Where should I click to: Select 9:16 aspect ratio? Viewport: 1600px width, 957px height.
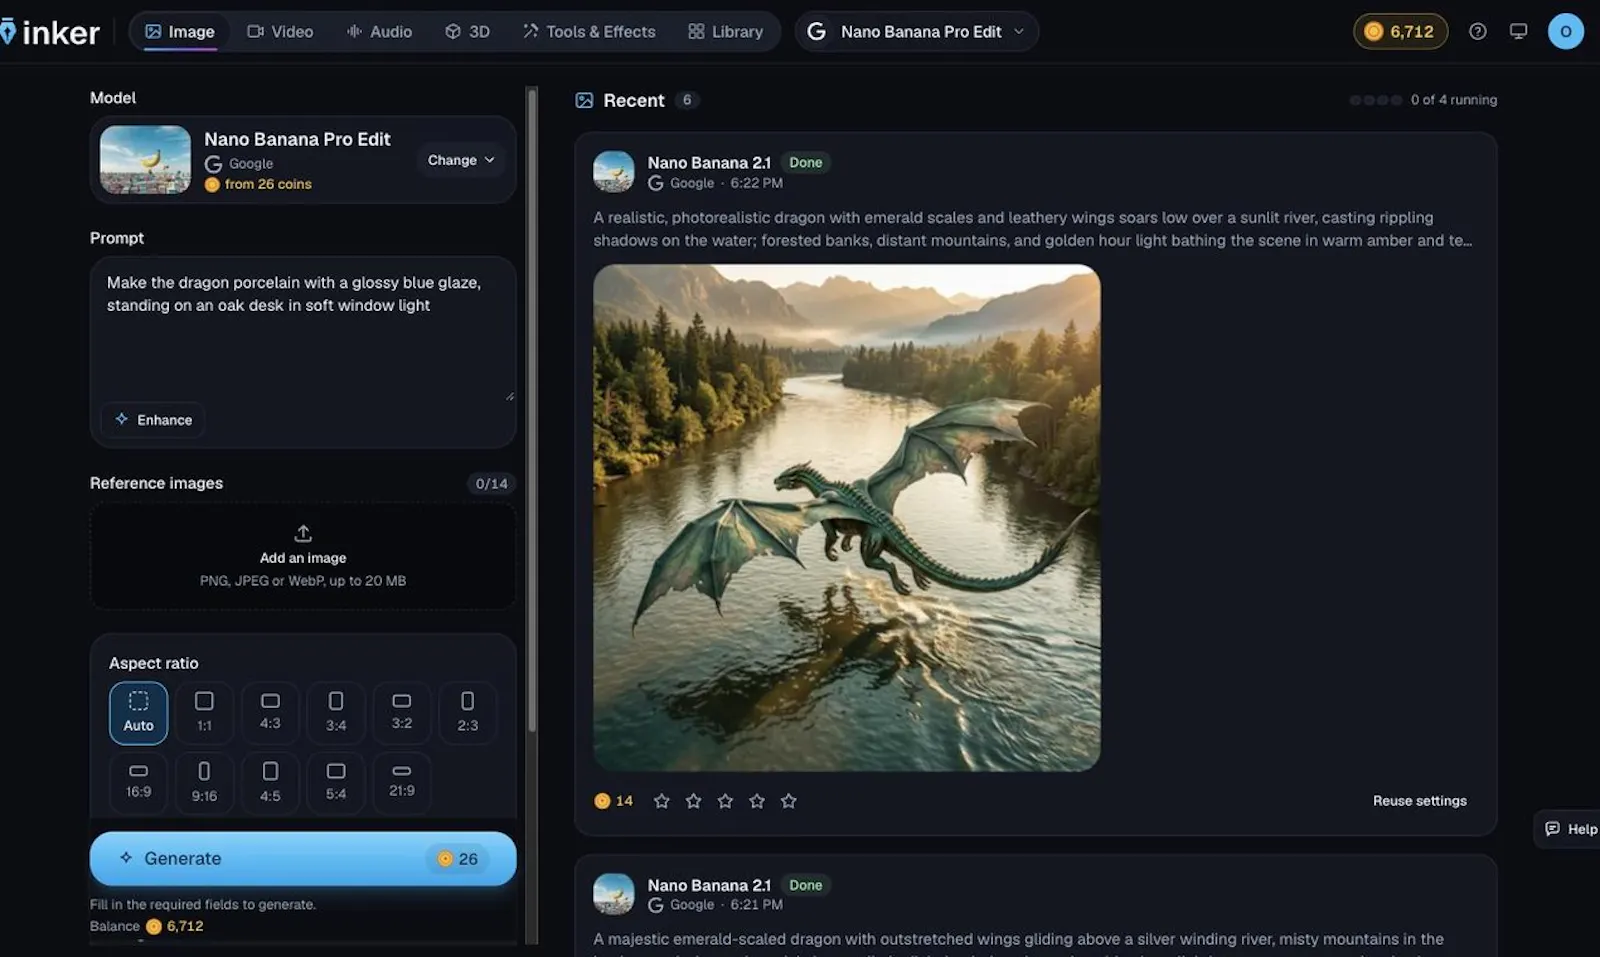pyautogui.click(x=204, y=782)
